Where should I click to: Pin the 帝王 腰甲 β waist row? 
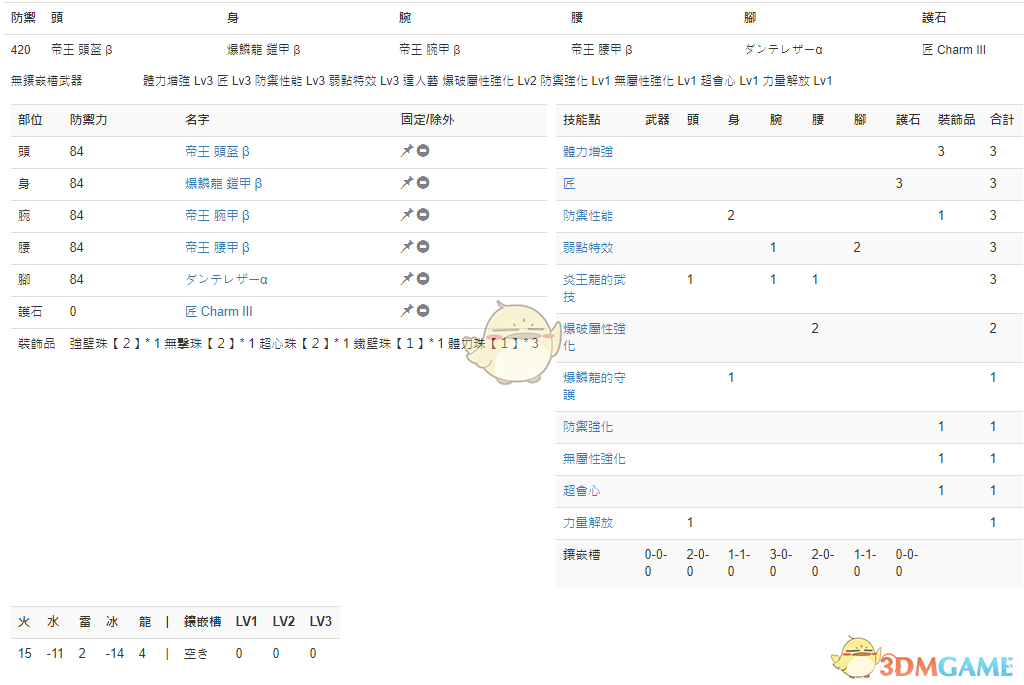[407, 247]
